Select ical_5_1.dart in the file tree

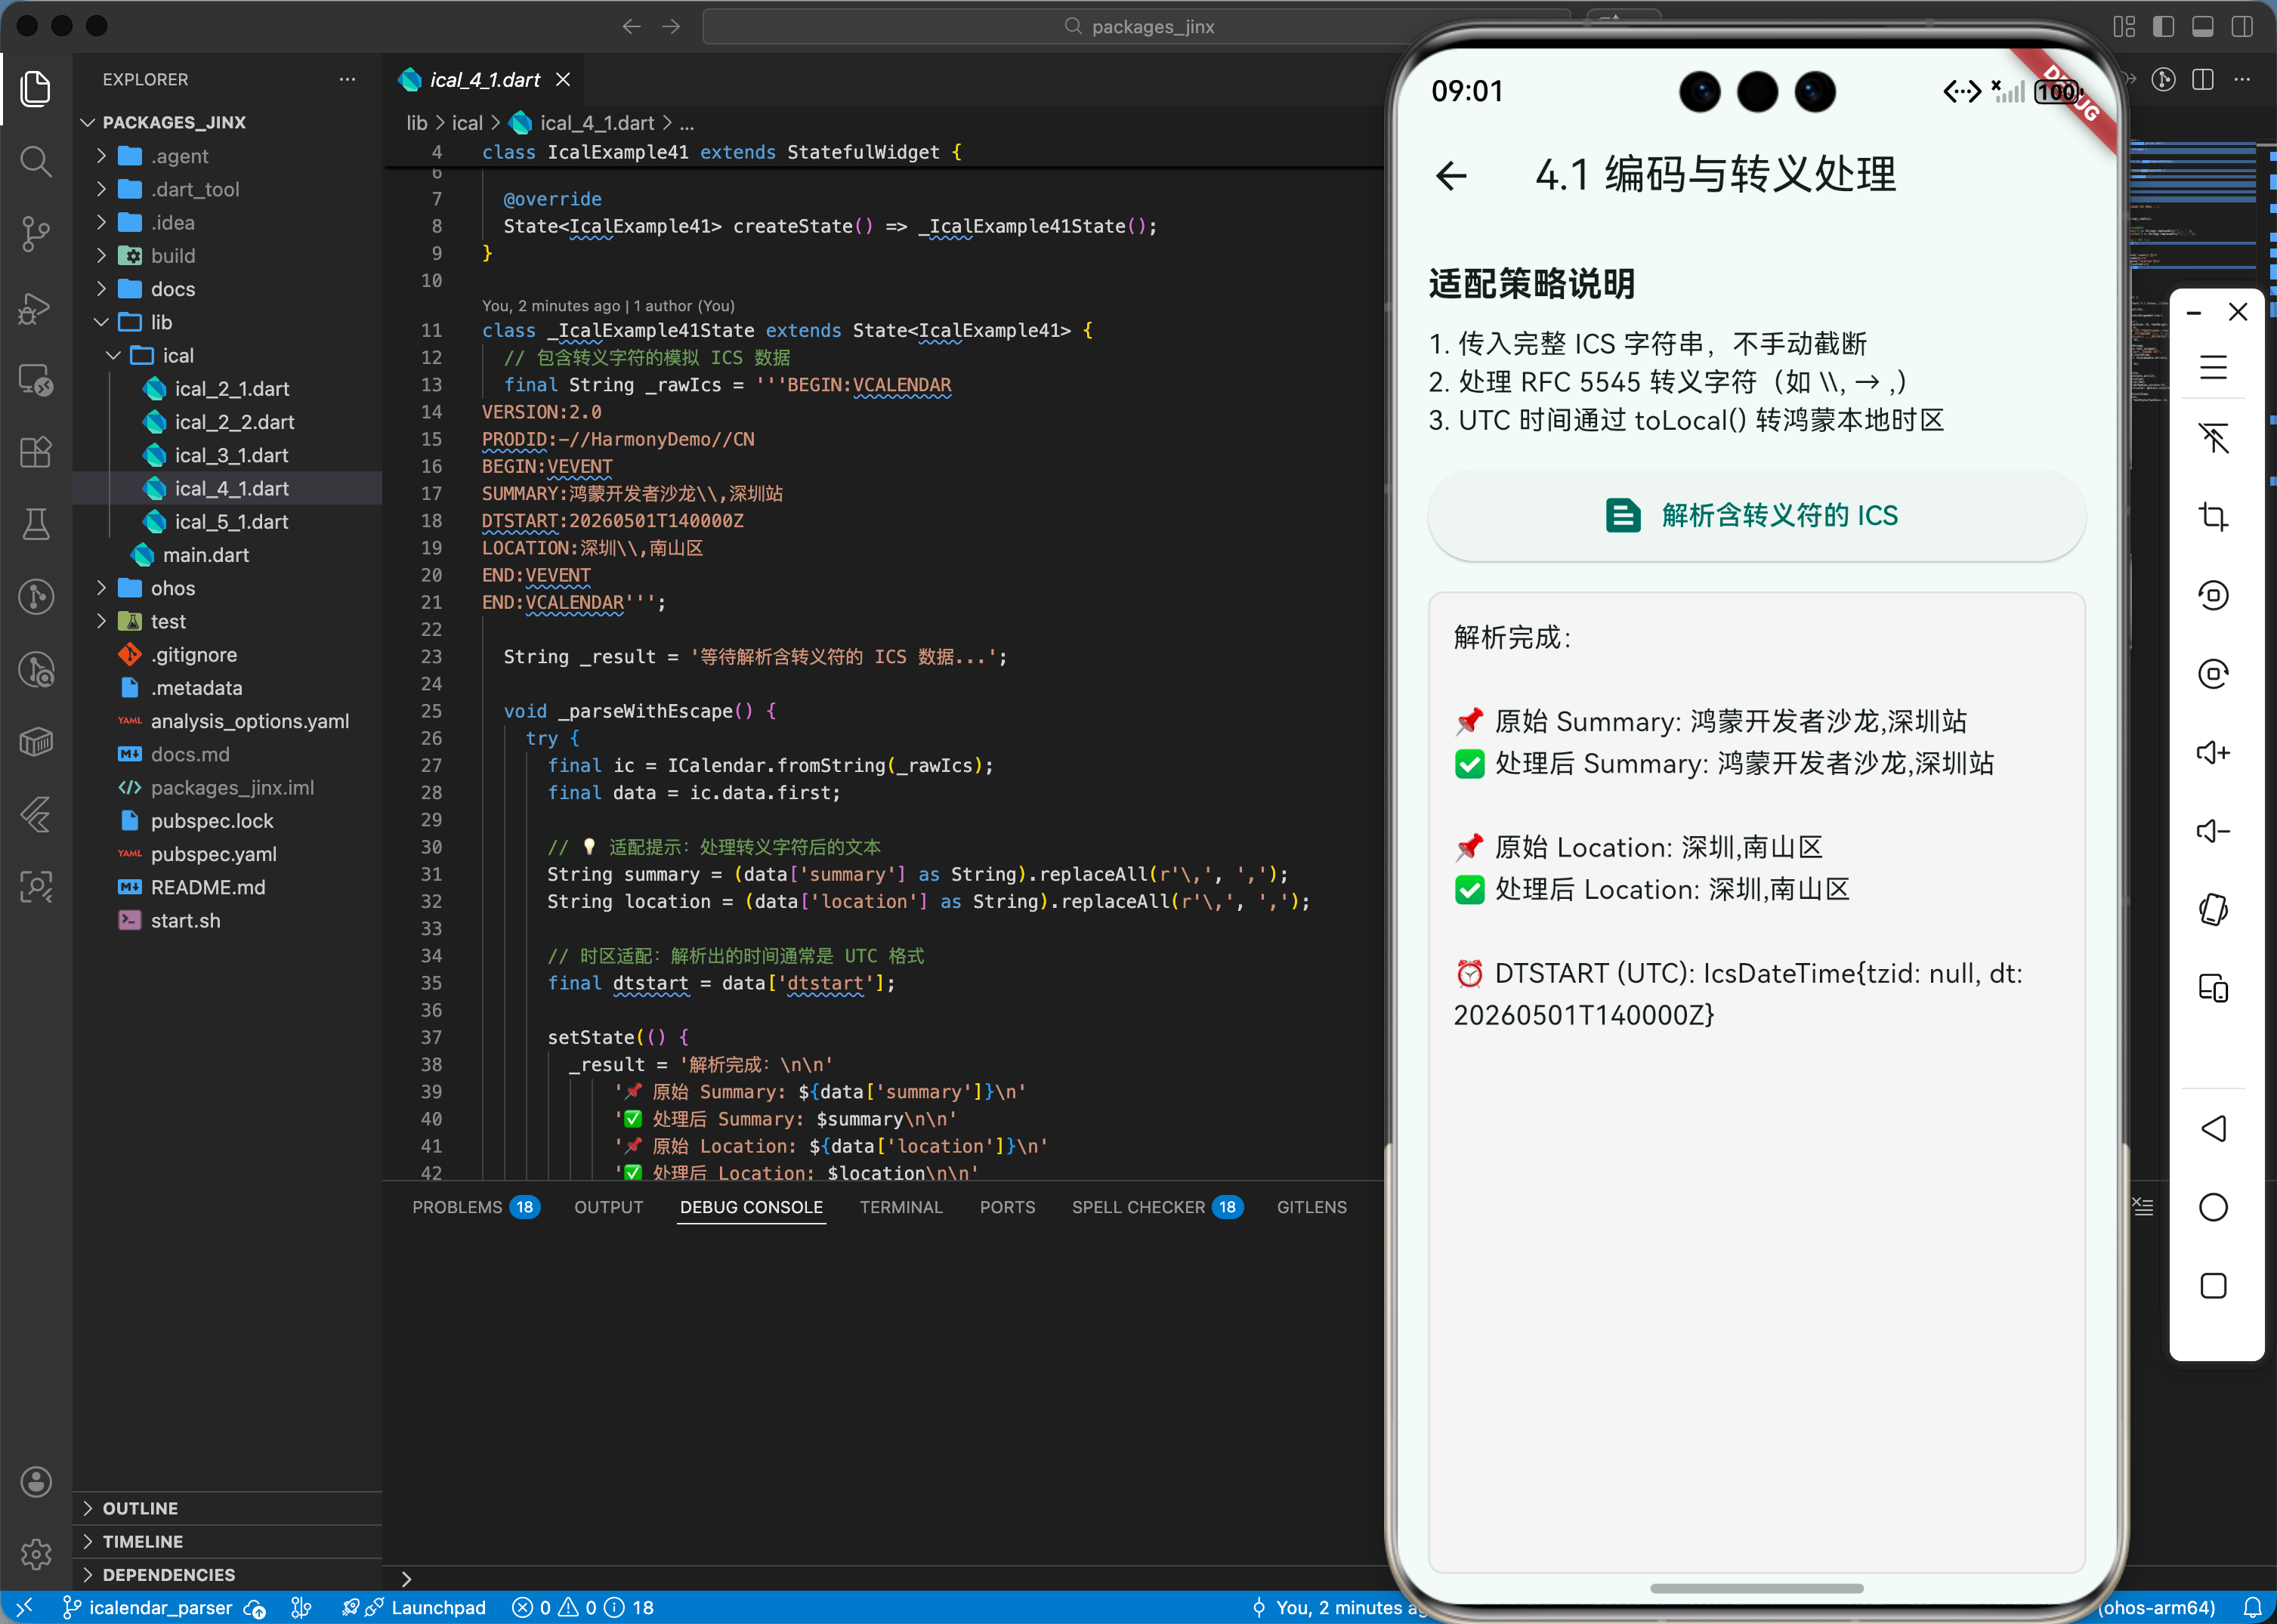coord(231,521)
